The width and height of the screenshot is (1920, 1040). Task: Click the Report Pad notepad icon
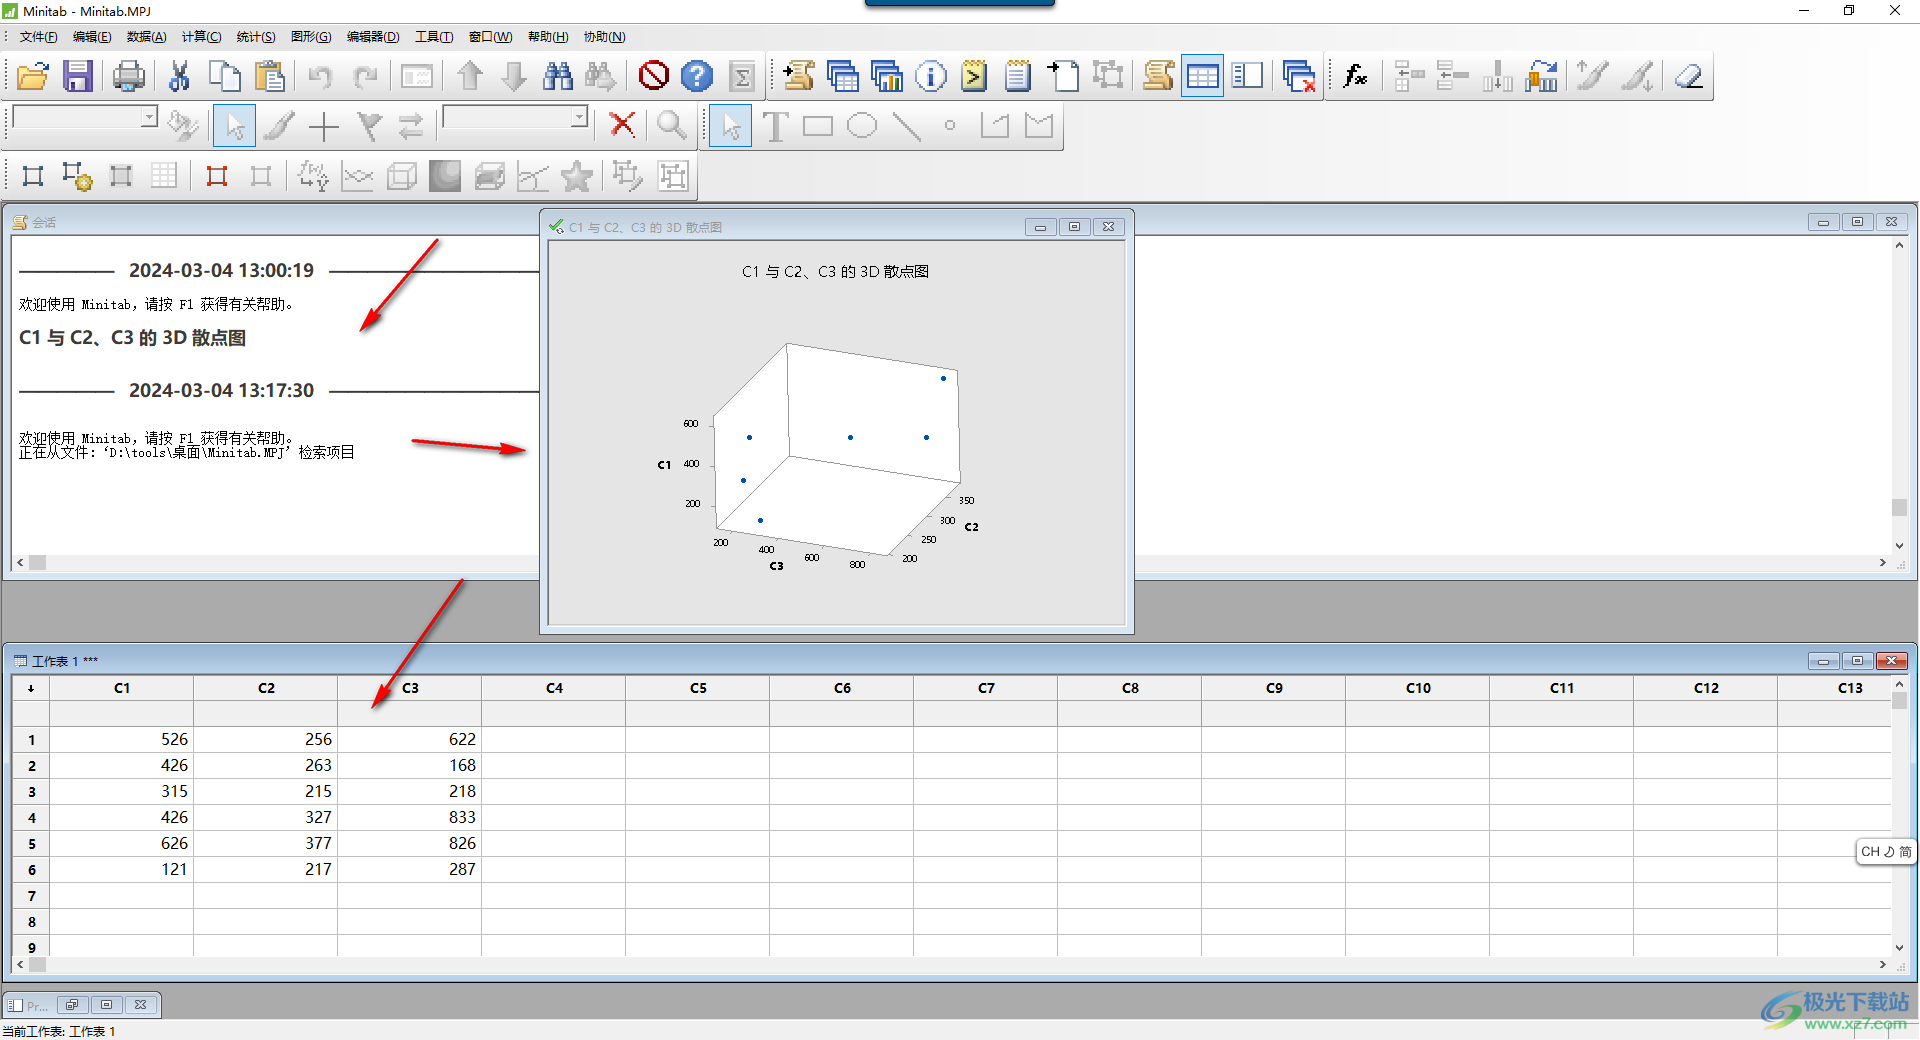coord(1018,76)
